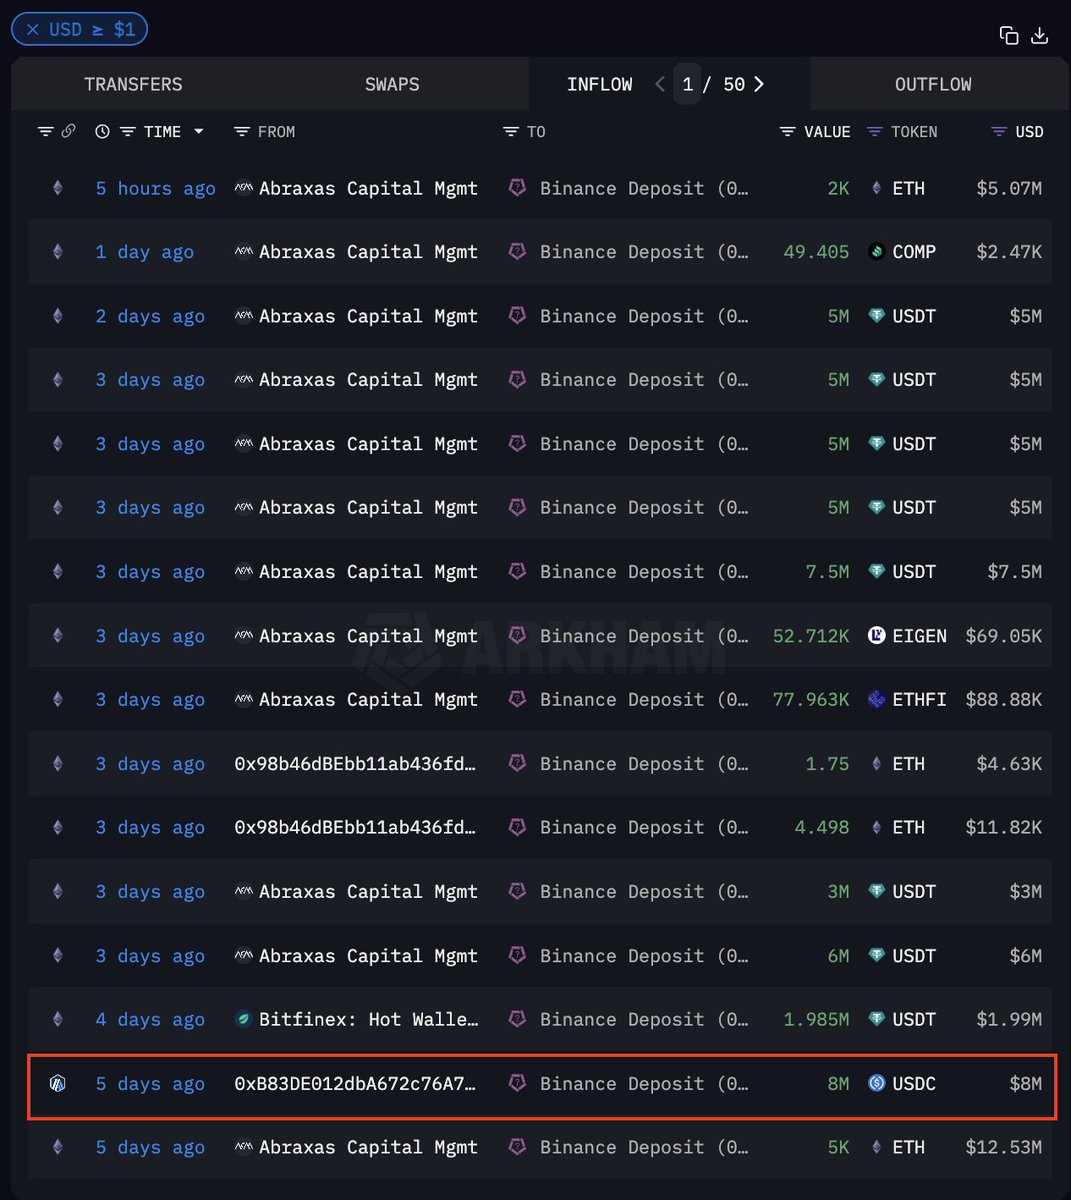The image size is (1071, 1200).
Task: Open Abraxas Capital Mgmt in the 5 hours ago row
Action: [368, 188]
